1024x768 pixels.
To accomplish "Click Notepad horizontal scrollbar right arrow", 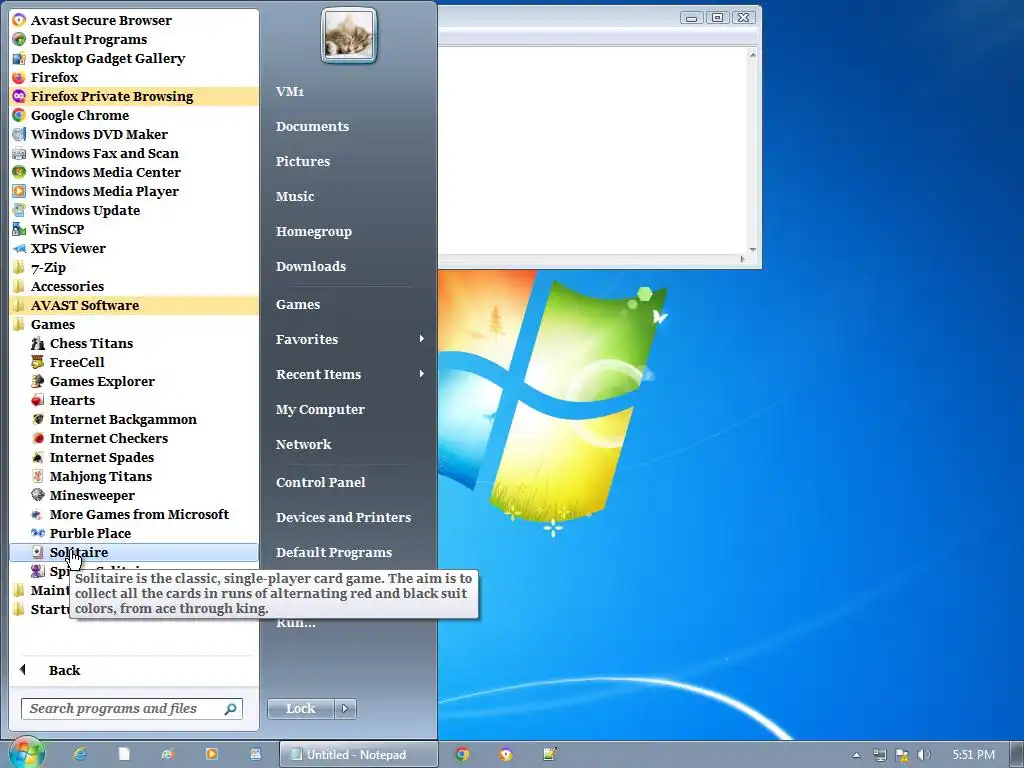I will pyautogui.click(x=742, y=259).
